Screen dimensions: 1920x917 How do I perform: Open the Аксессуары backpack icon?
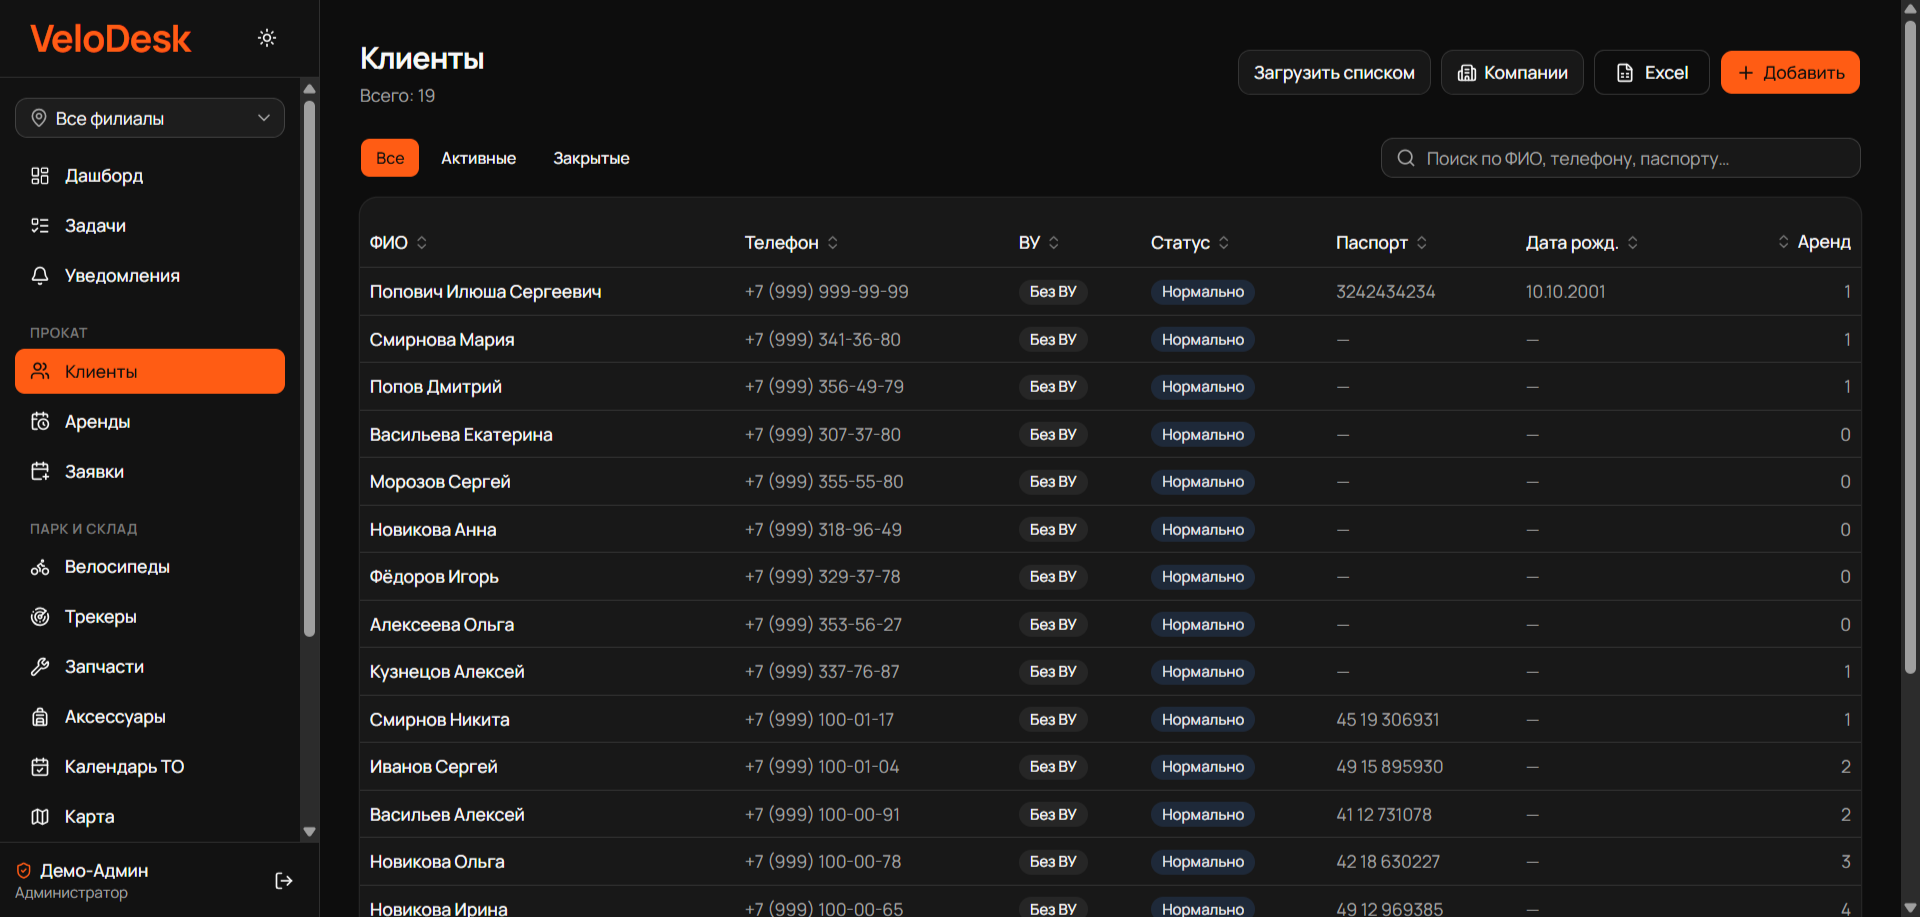(x=40, y=717)
